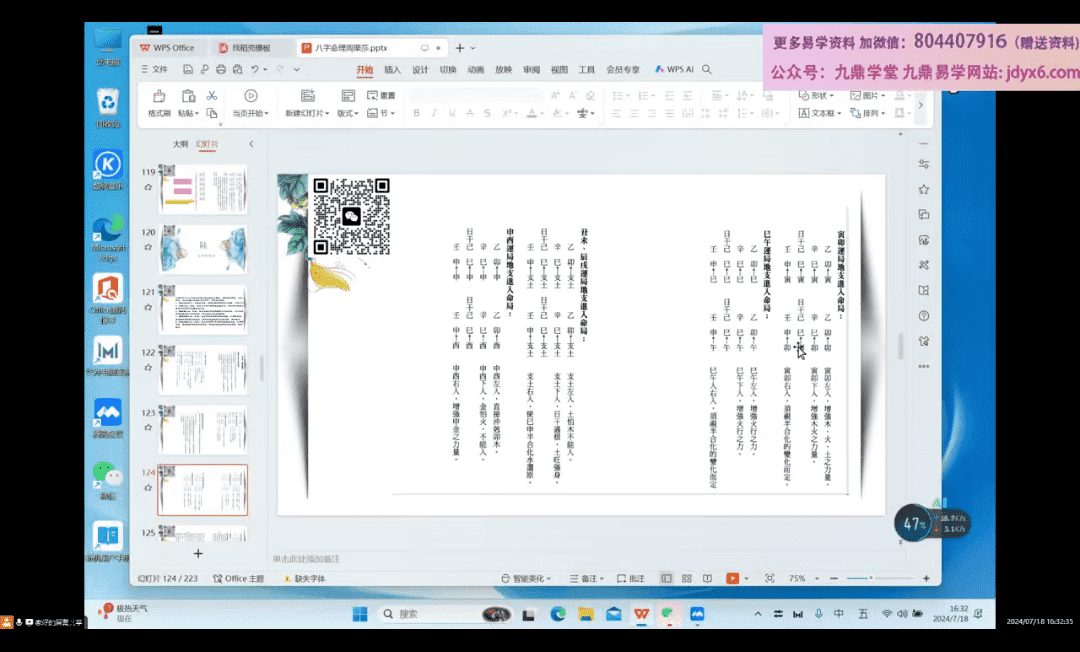Click the Cut scissors icon in ribbon
This screenshot has height=652, width=1080.
[x=211, y=95]
